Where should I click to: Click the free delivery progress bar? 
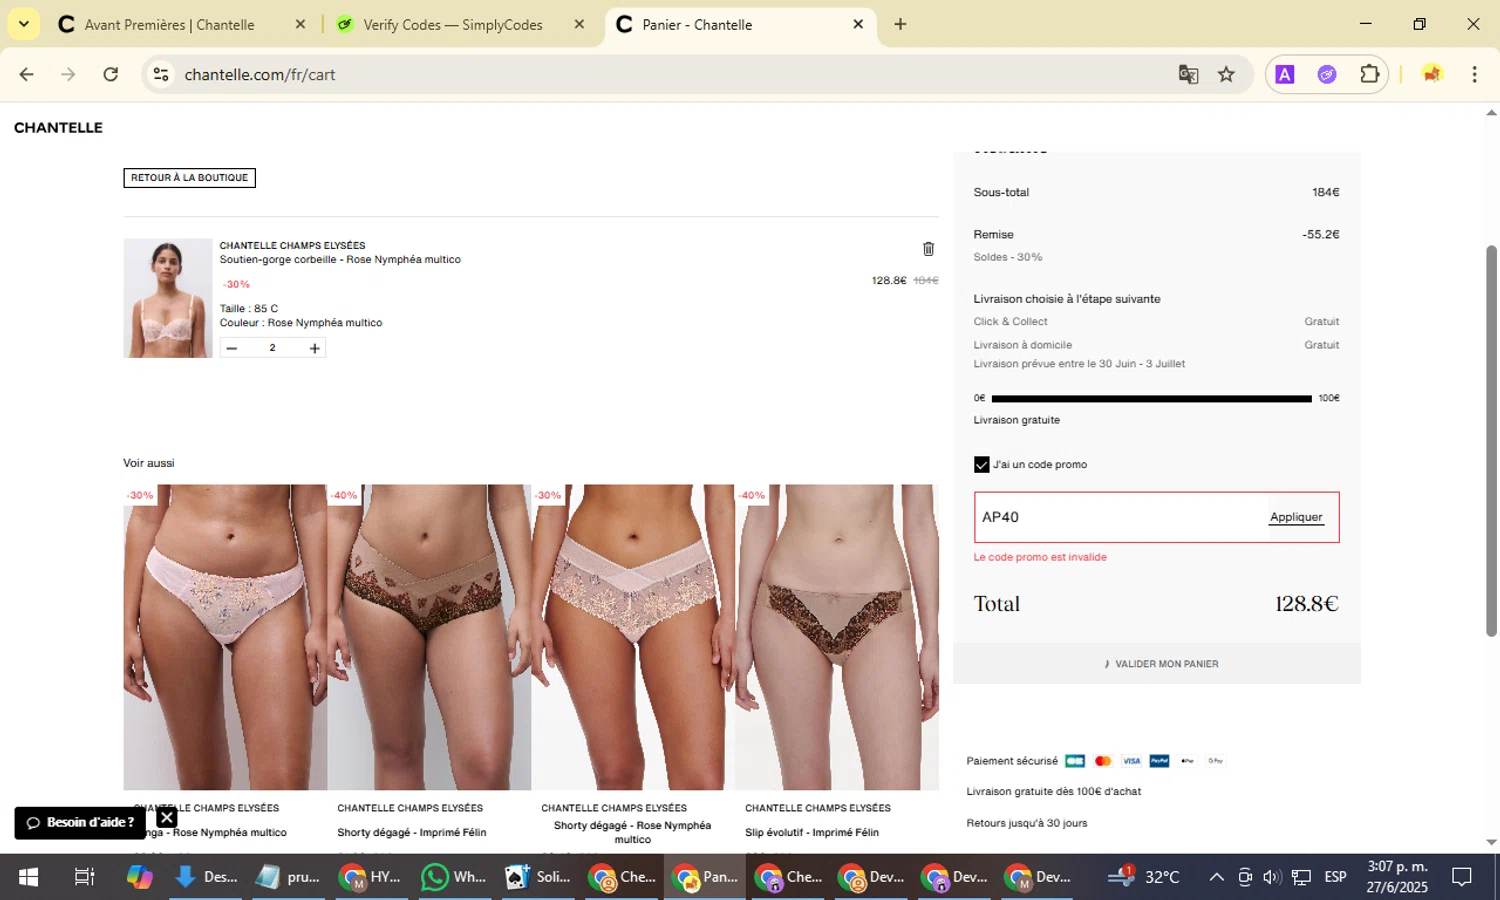[x=1151, y=399]
